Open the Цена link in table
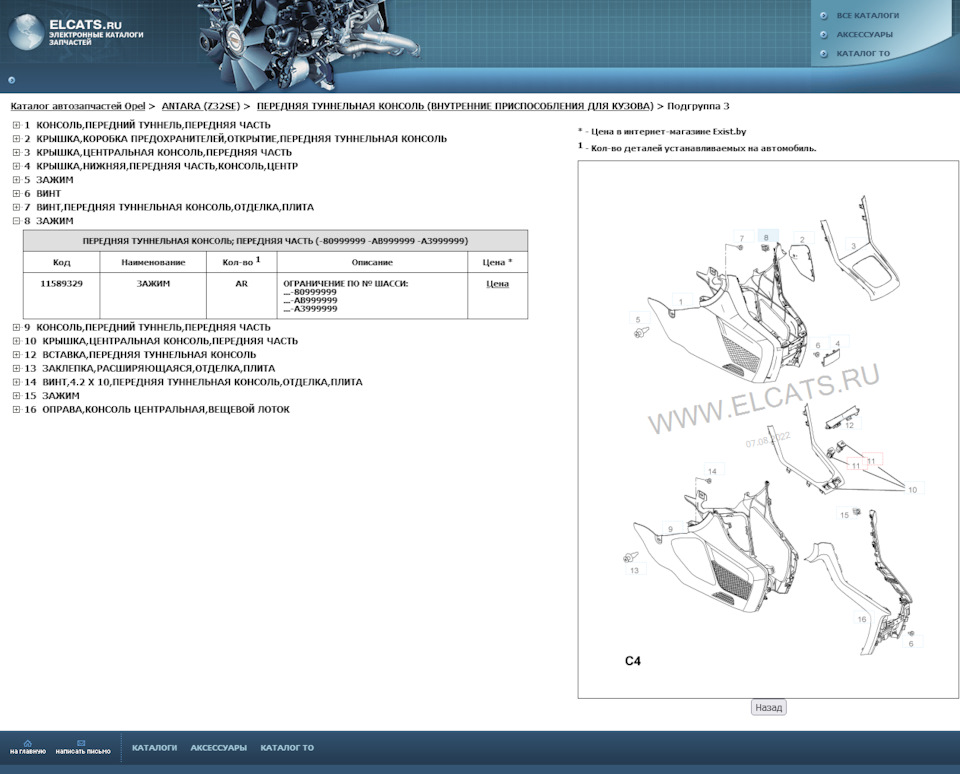Viewport: 960px width, 774px height. [x=497, y=284]
